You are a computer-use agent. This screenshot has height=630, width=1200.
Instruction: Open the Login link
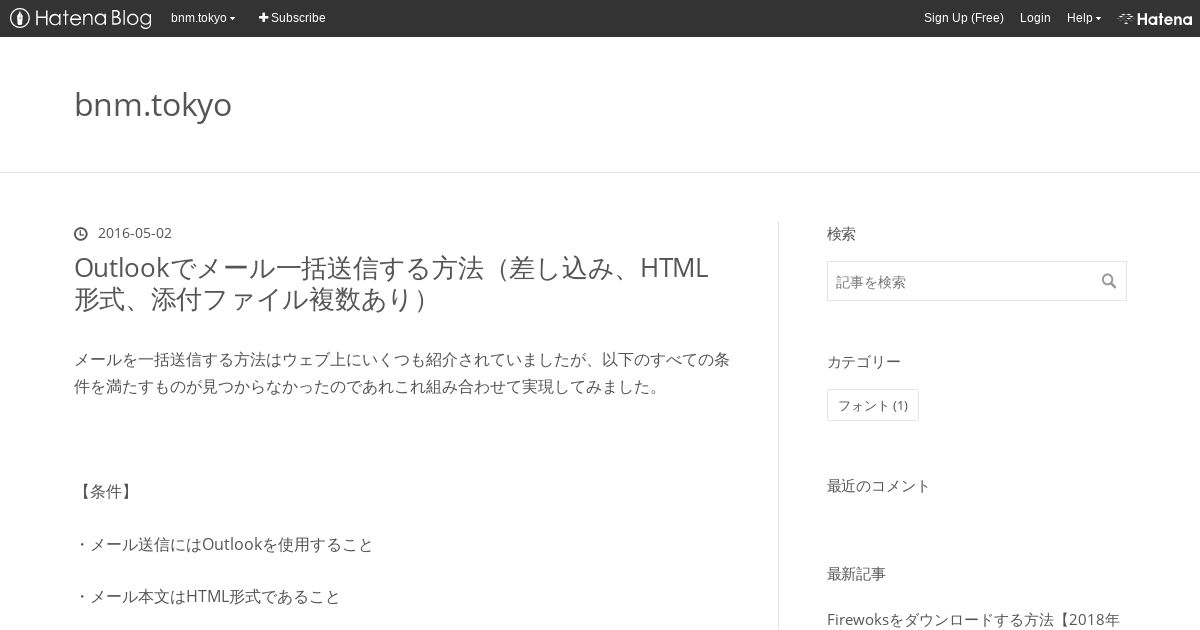pos(1035,18)
